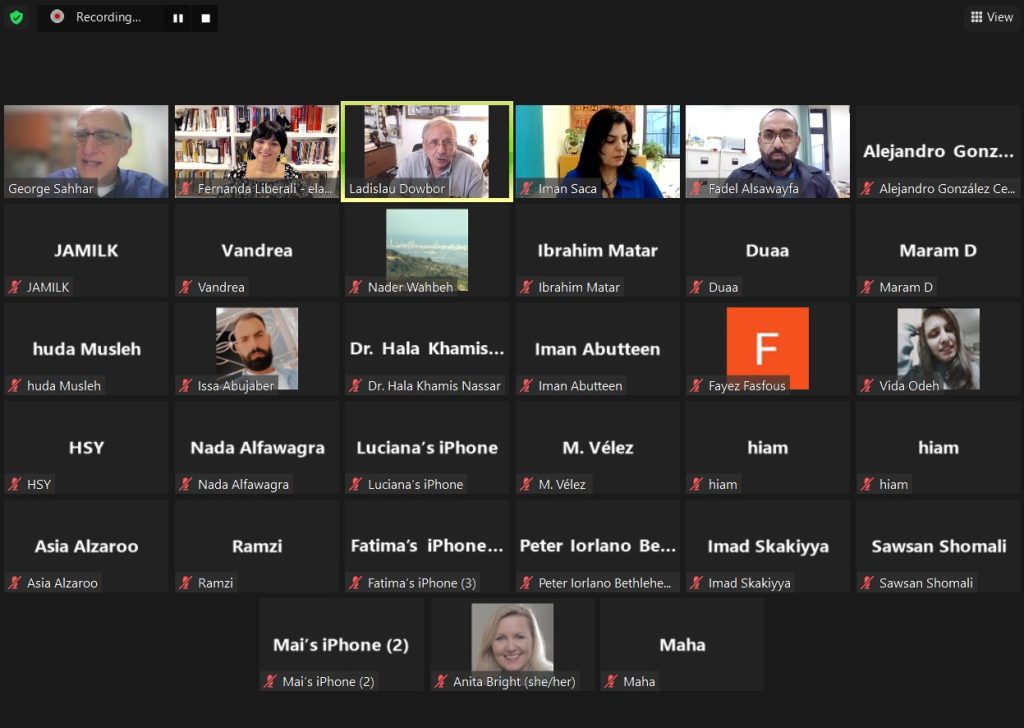Select Ladislau Dowbor's highlighted speaker video
1024x728 pixels.
point(427,151)
